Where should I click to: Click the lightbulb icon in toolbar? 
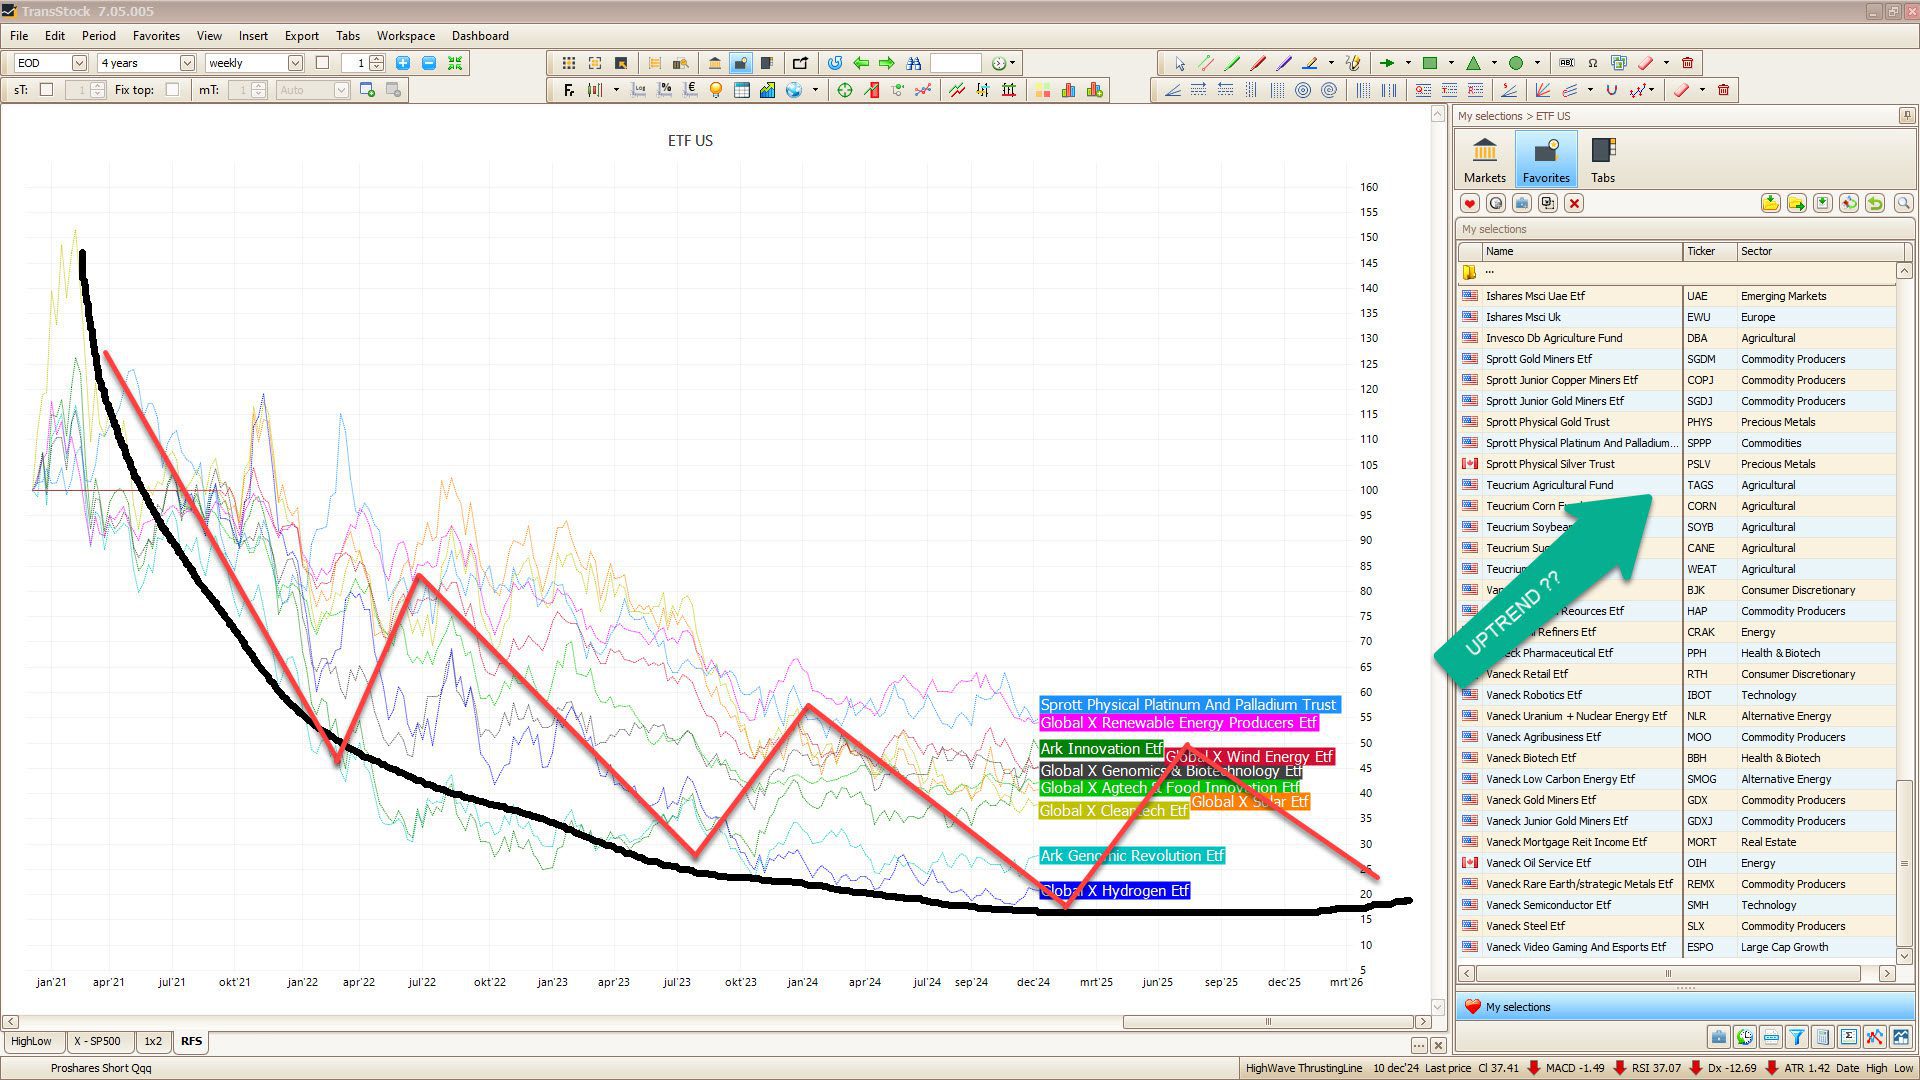pos(715,90)
